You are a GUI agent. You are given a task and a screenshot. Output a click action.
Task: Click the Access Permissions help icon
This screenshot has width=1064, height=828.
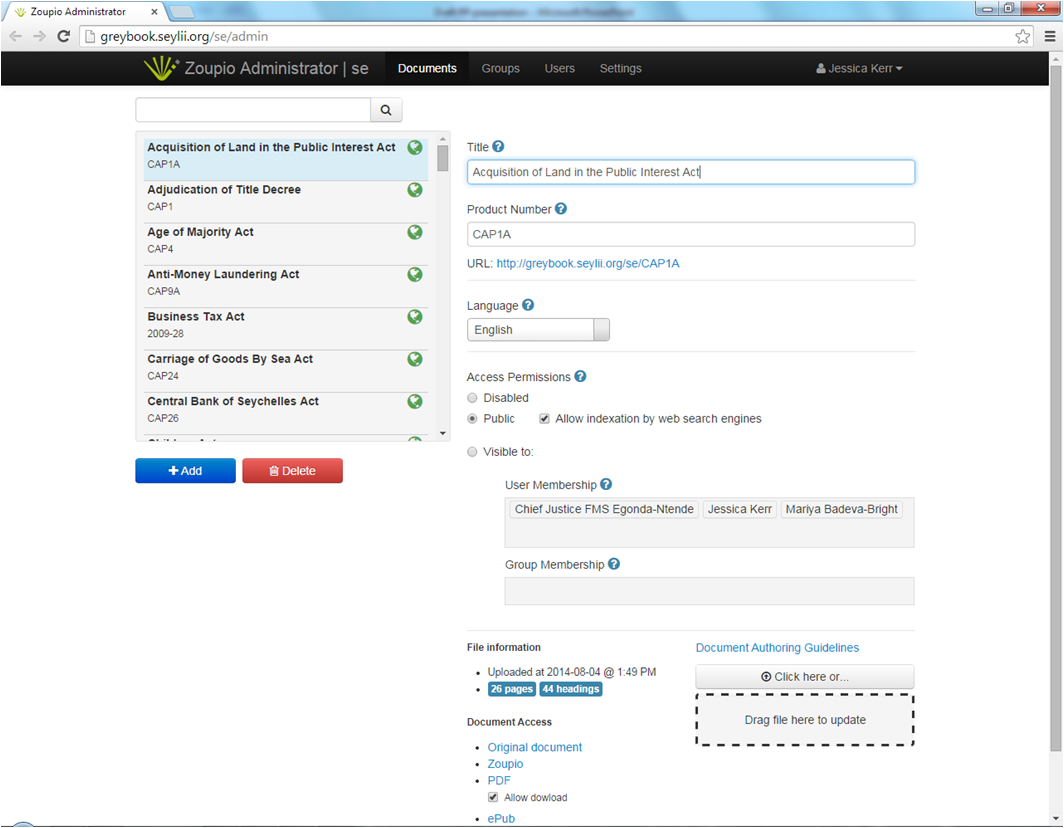(x=580, y=377)
